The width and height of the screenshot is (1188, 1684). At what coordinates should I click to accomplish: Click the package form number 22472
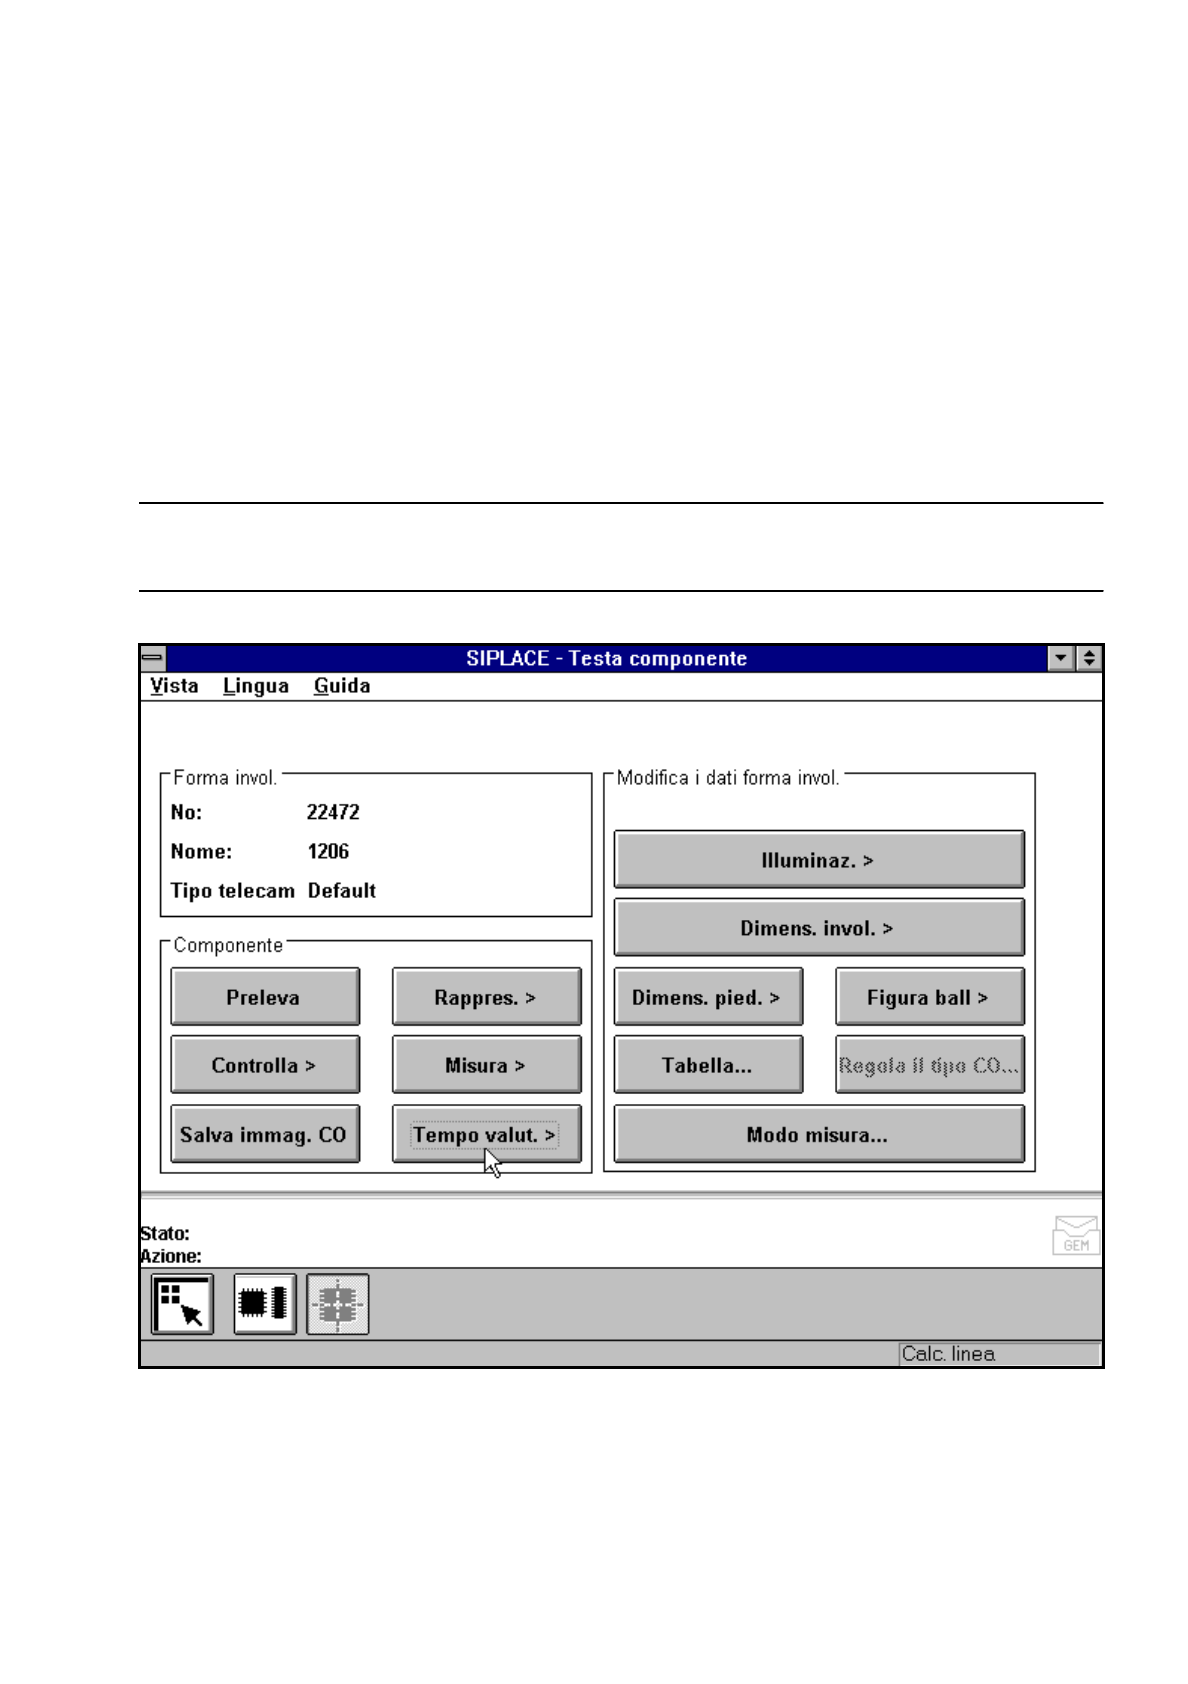point(333,812)
